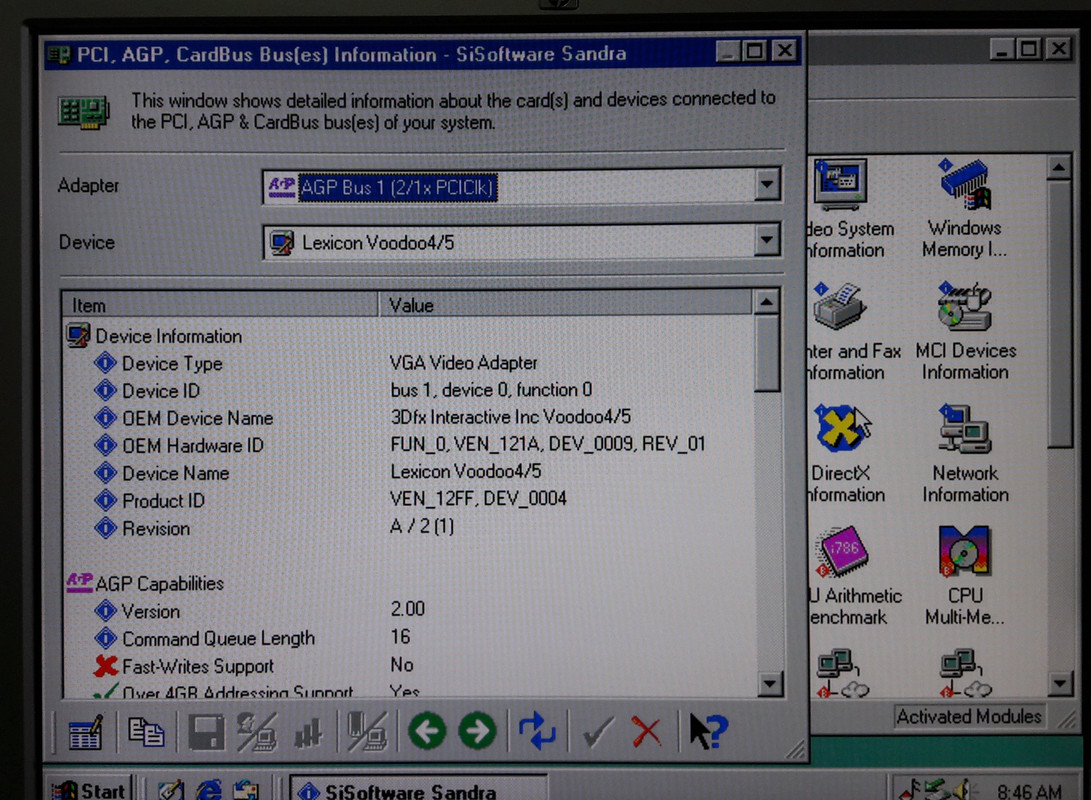Click background window scroll up arrow
This screenshot has width=1091, height=800.
[1059, 168]
